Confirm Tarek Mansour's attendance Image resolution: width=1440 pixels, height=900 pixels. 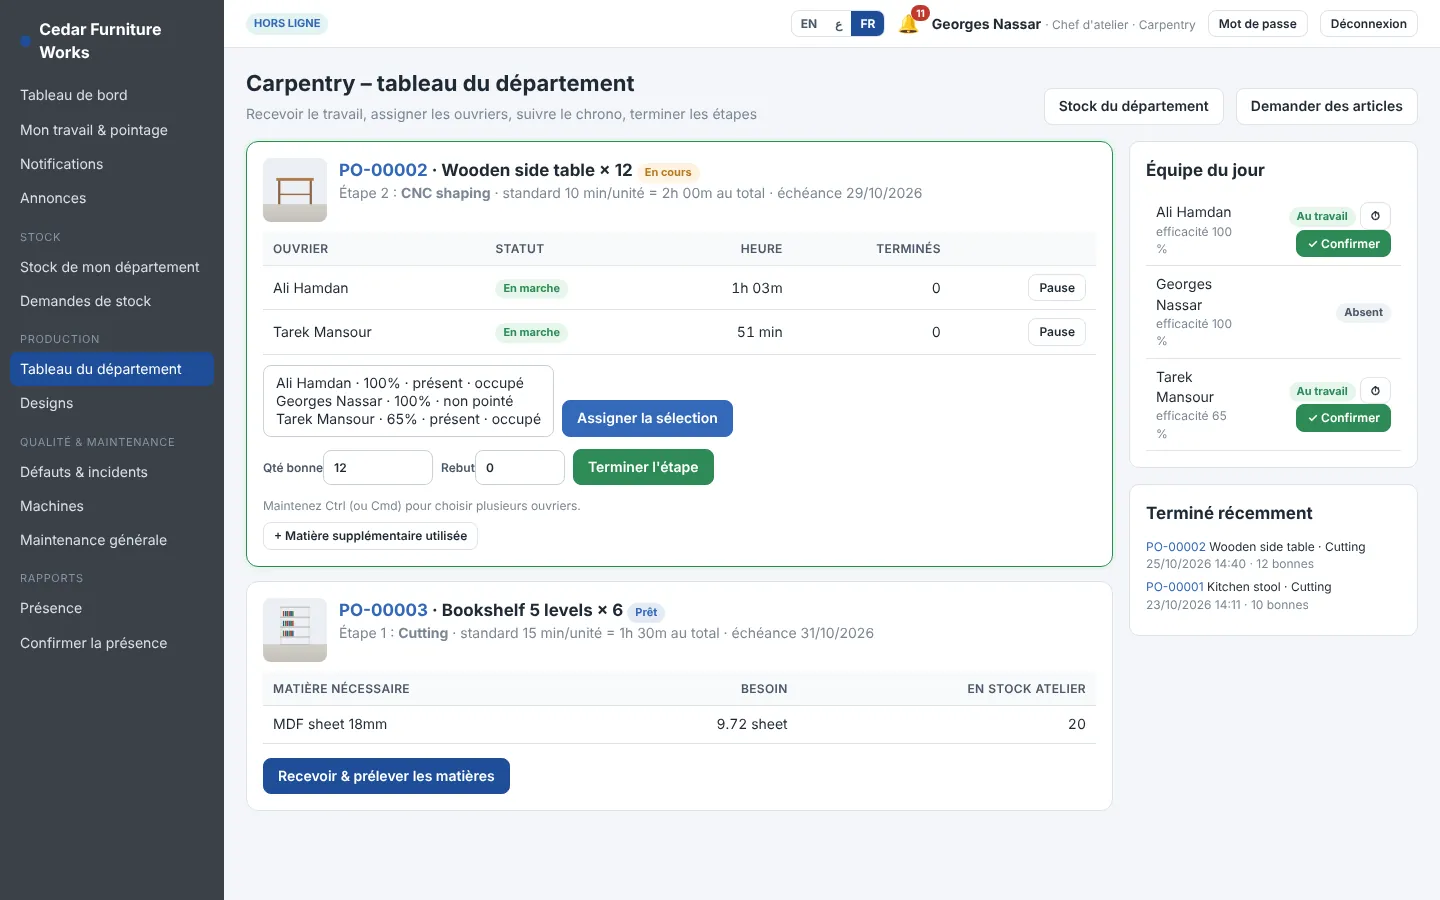pyautogui.click(x=1343, y=418)
